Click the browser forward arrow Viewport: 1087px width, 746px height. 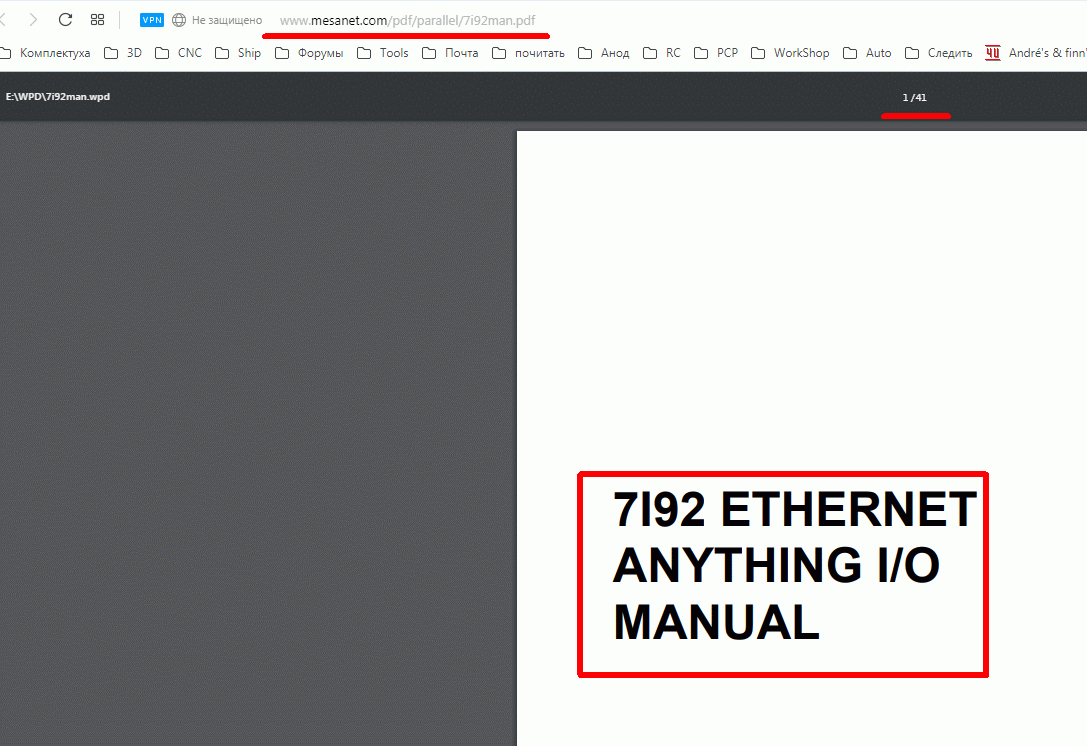(33, 19)
